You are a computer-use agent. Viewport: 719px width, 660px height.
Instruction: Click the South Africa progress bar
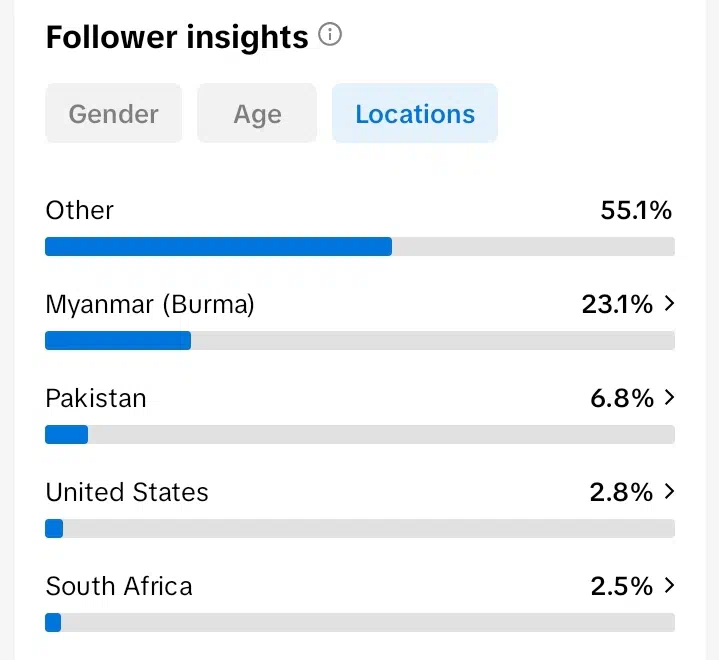click(x=360, y=623)
